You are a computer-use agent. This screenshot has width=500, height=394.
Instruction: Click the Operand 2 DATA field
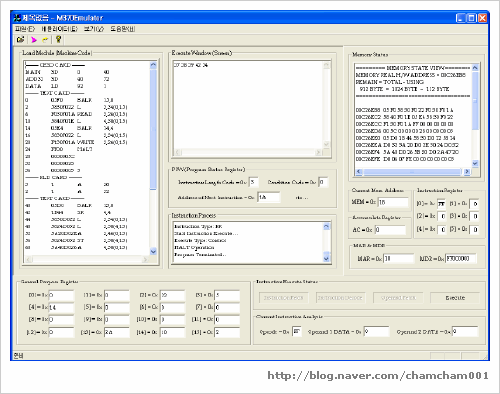tap(465, 332)
